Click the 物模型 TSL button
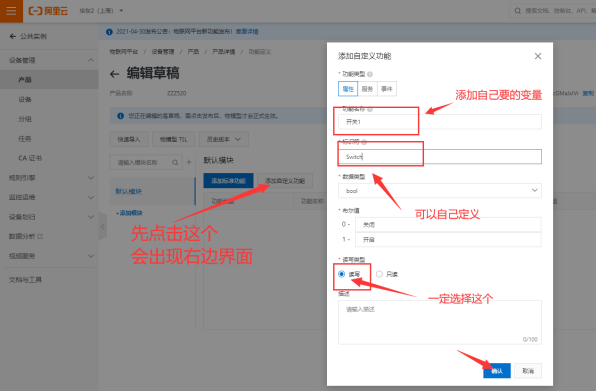Viewport: 597px width, 391px height. [x=174, y=139]
